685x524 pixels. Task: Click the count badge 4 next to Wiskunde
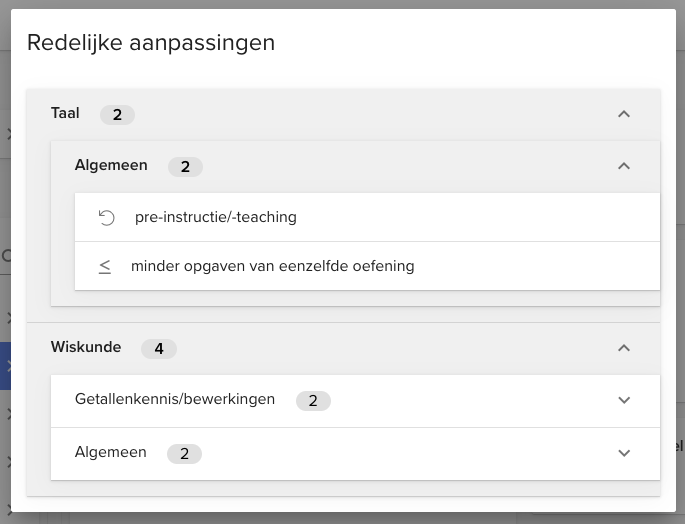(159, 349)
